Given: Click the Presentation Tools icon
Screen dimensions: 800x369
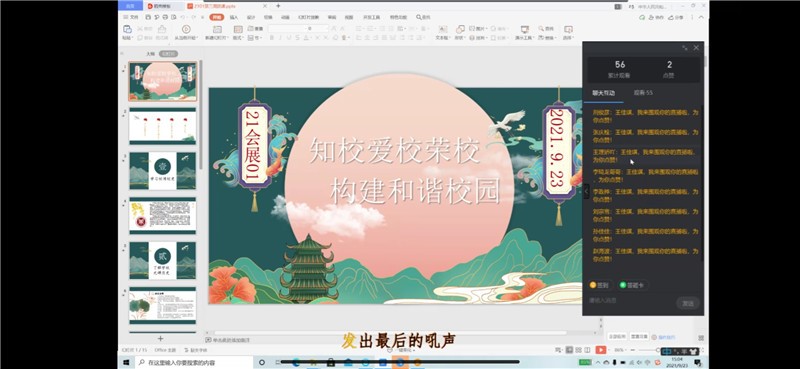Looking at the screenshot, I should [x=524, y=29].
